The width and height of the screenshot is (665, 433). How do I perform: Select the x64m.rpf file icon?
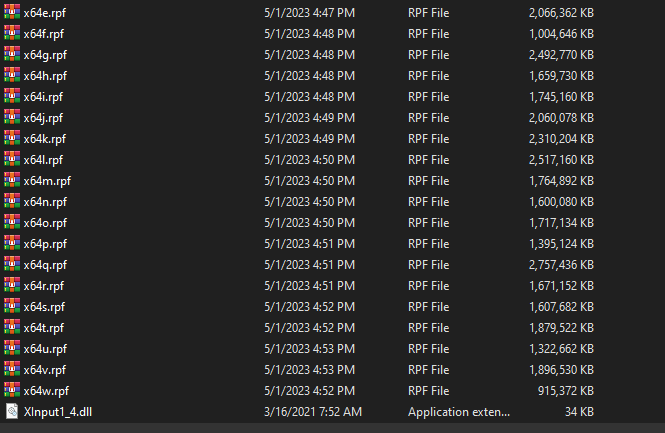click(11, 181)
